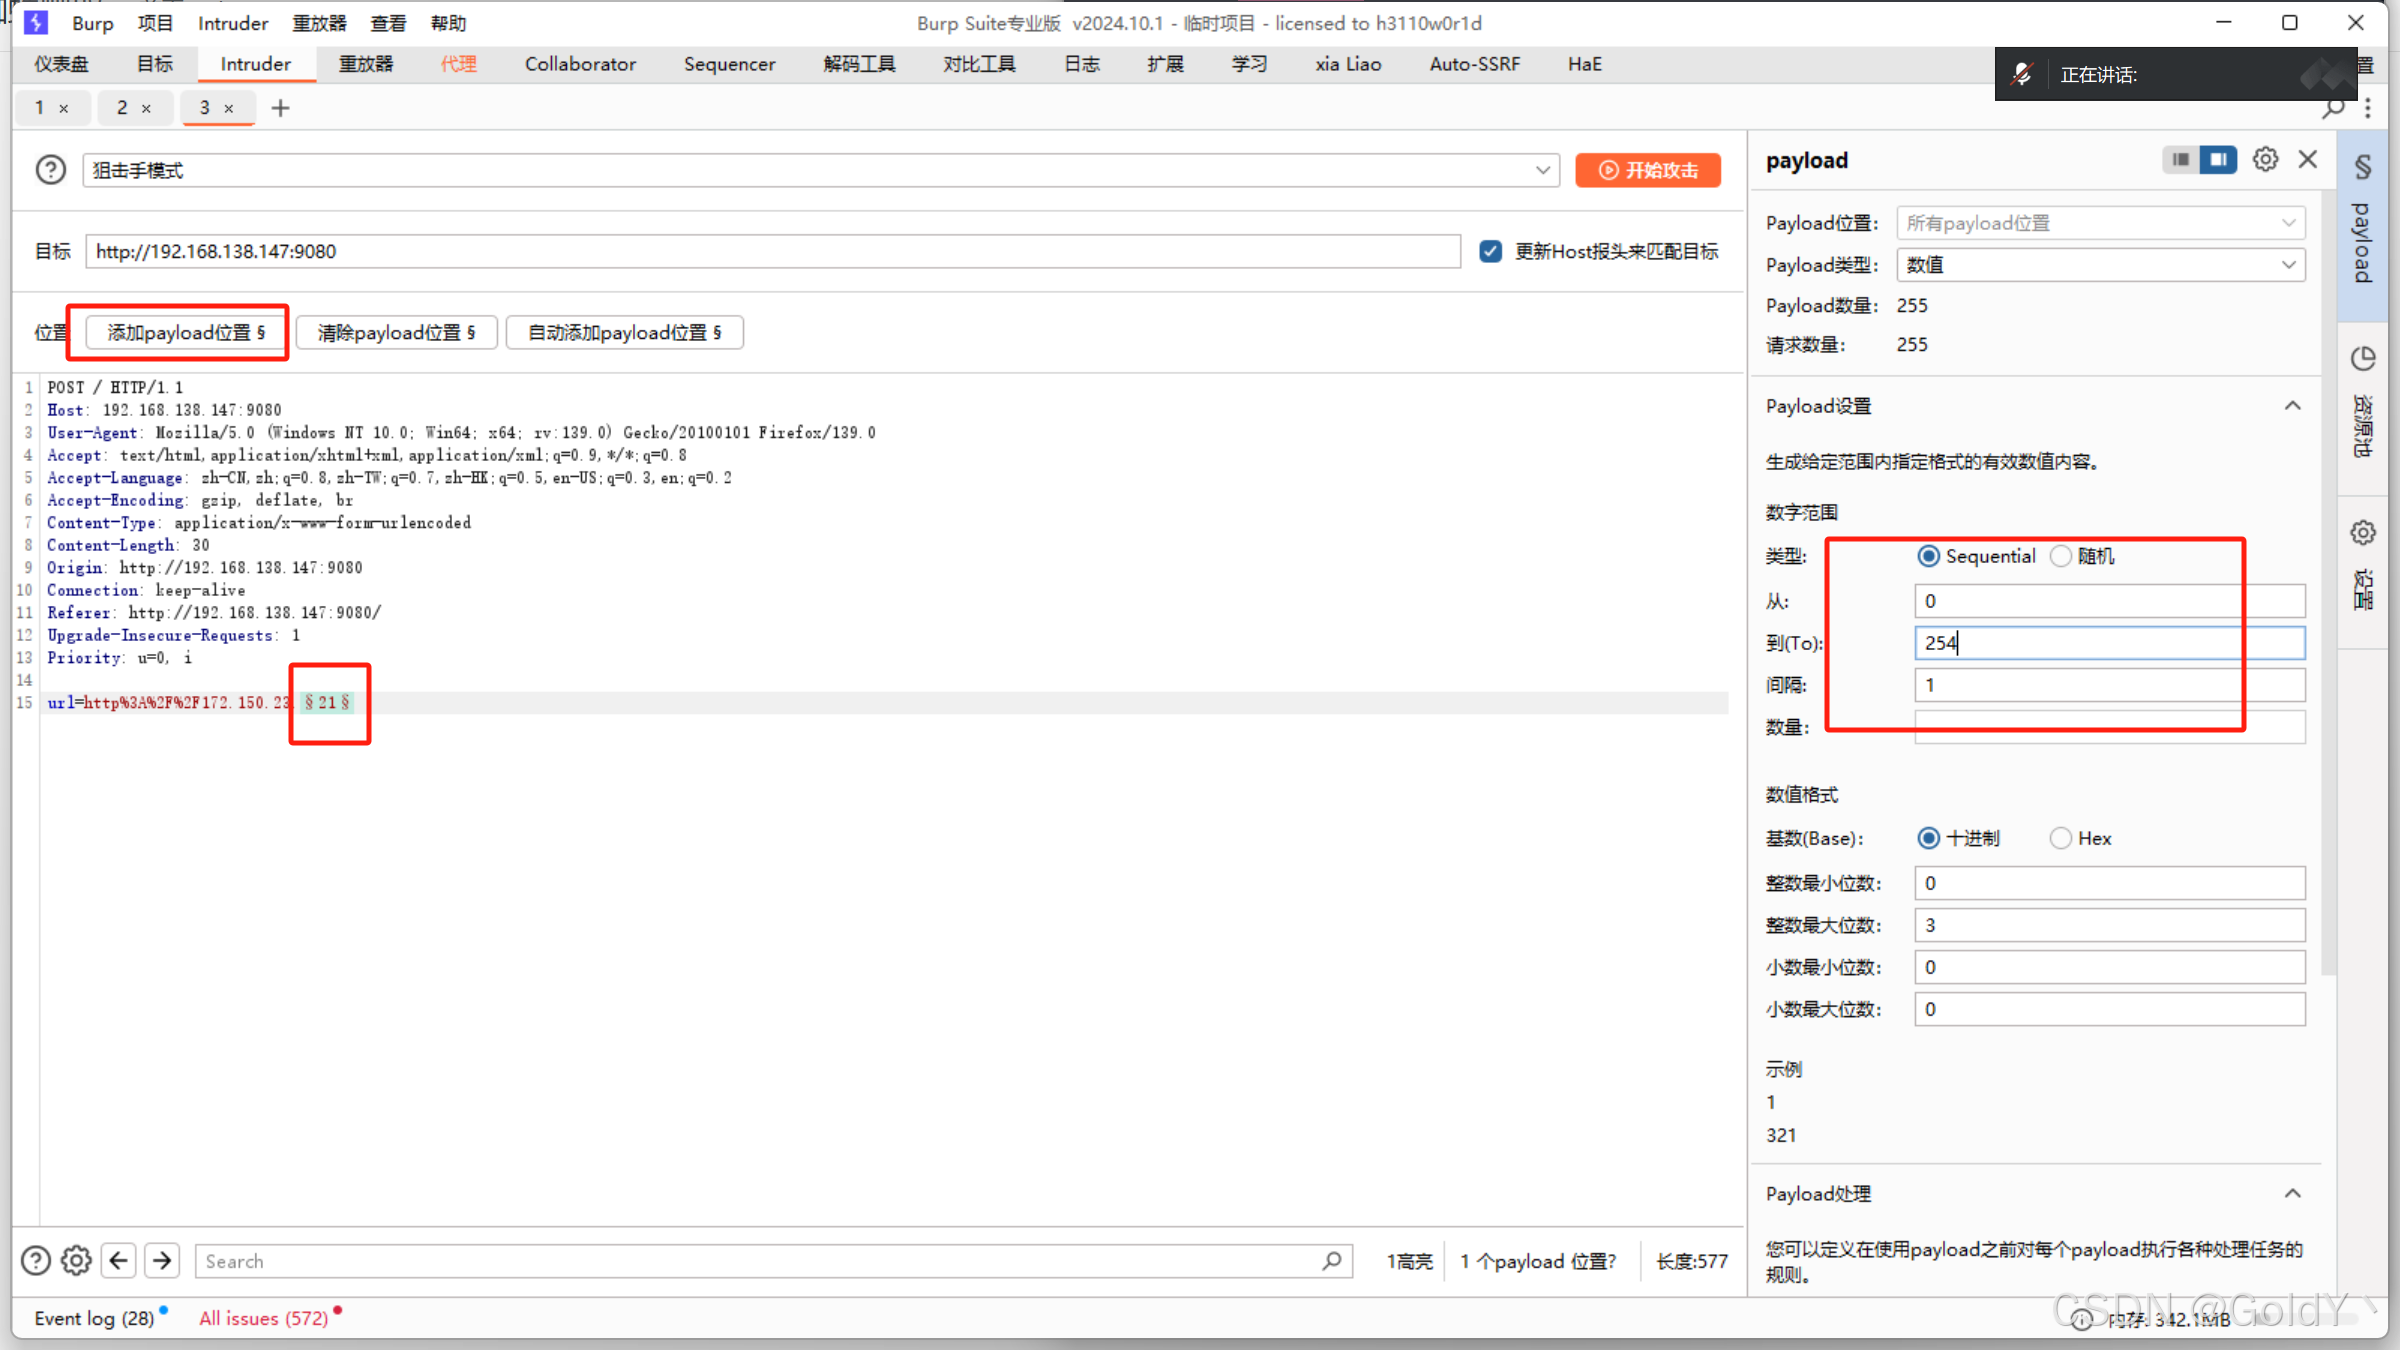Select the 随机 number range radio button
This screenshot has height=1350, width=2400.
pos(2061,556)
